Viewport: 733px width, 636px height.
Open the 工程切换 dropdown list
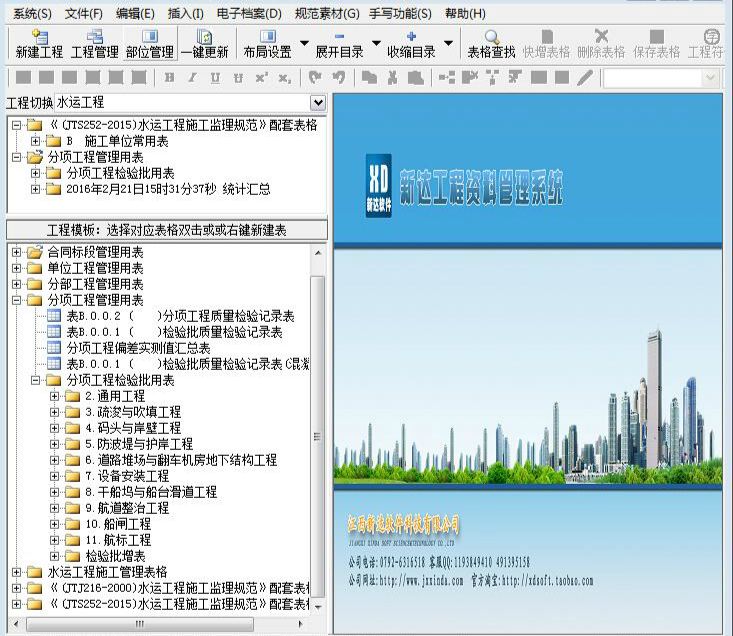(318, 102)
